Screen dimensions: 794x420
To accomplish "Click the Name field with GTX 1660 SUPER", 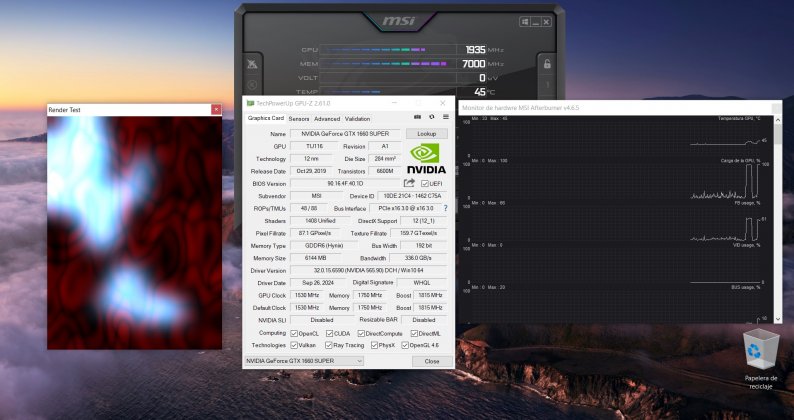I will pyautogui.click(x=345, y=134).
